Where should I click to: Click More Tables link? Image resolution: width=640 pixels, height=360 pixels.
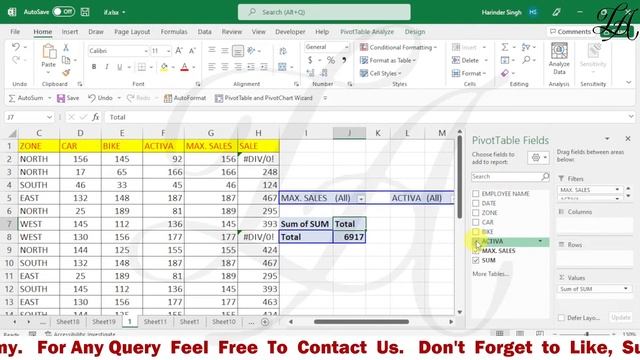click(490, 274)
